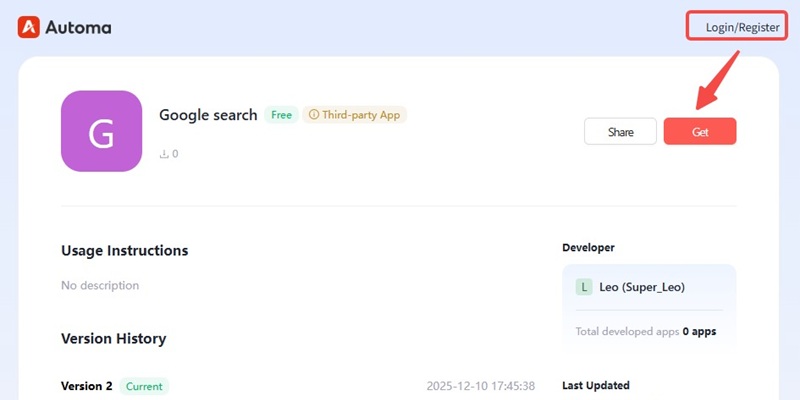Click the red Get button
This screenshot has height=400, width=800.
[699, 132]
